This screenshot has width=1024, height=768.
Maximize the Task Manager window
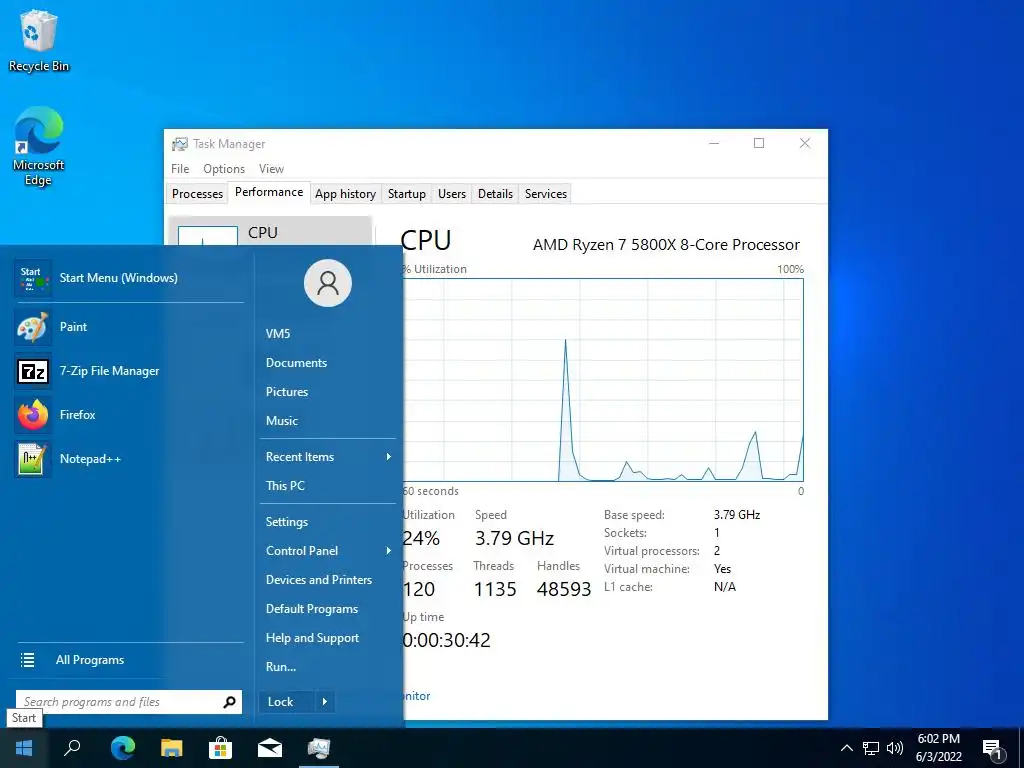(759, 143)
